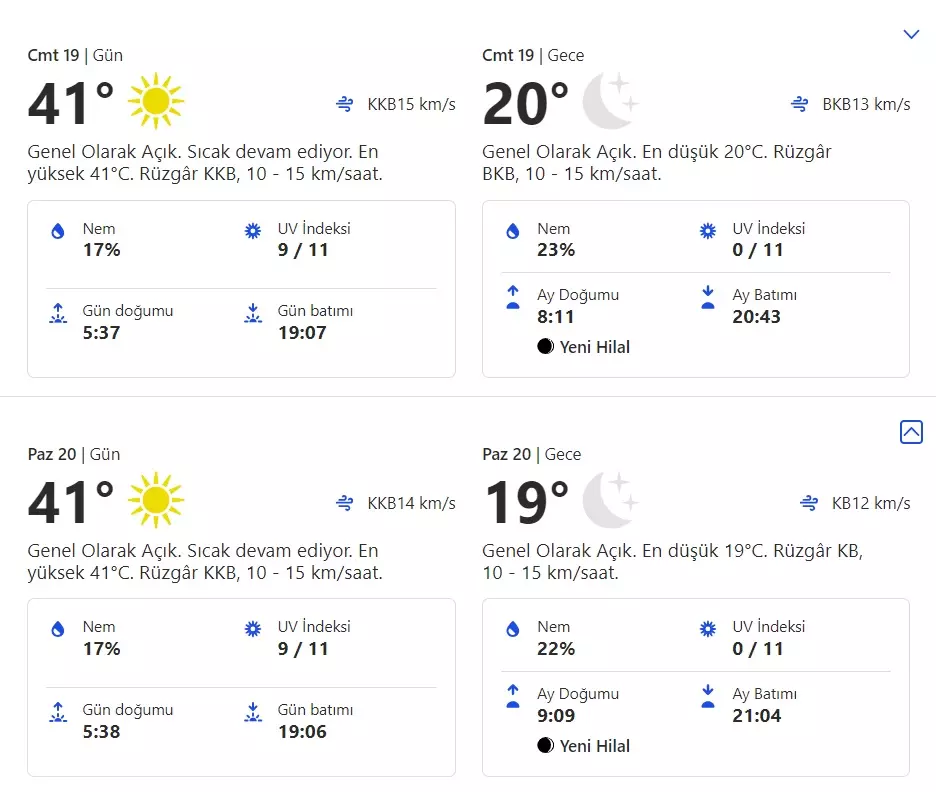Click the UV index icon for Cmt 19 Gün
Screen dimensions: 936x792
tap(253, 231)
